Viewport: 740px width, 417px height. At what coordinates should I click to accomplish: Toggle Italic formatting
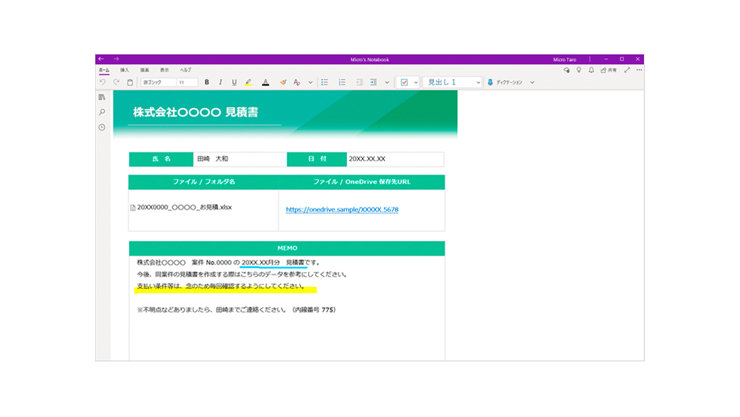pyautogui.click(x=220, y=82)
